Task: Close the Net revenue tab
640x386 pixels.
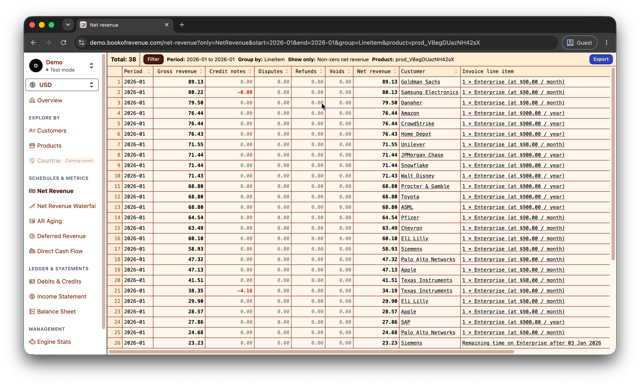Action: 167,24
